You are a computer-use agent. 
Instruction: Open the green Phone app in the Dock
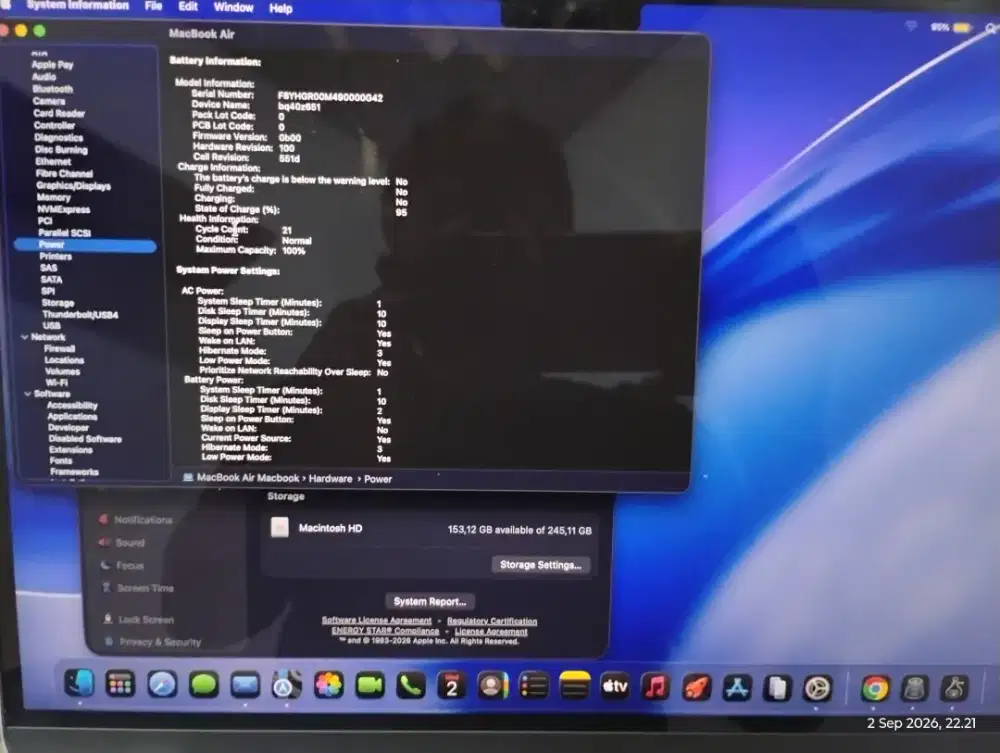411,687
